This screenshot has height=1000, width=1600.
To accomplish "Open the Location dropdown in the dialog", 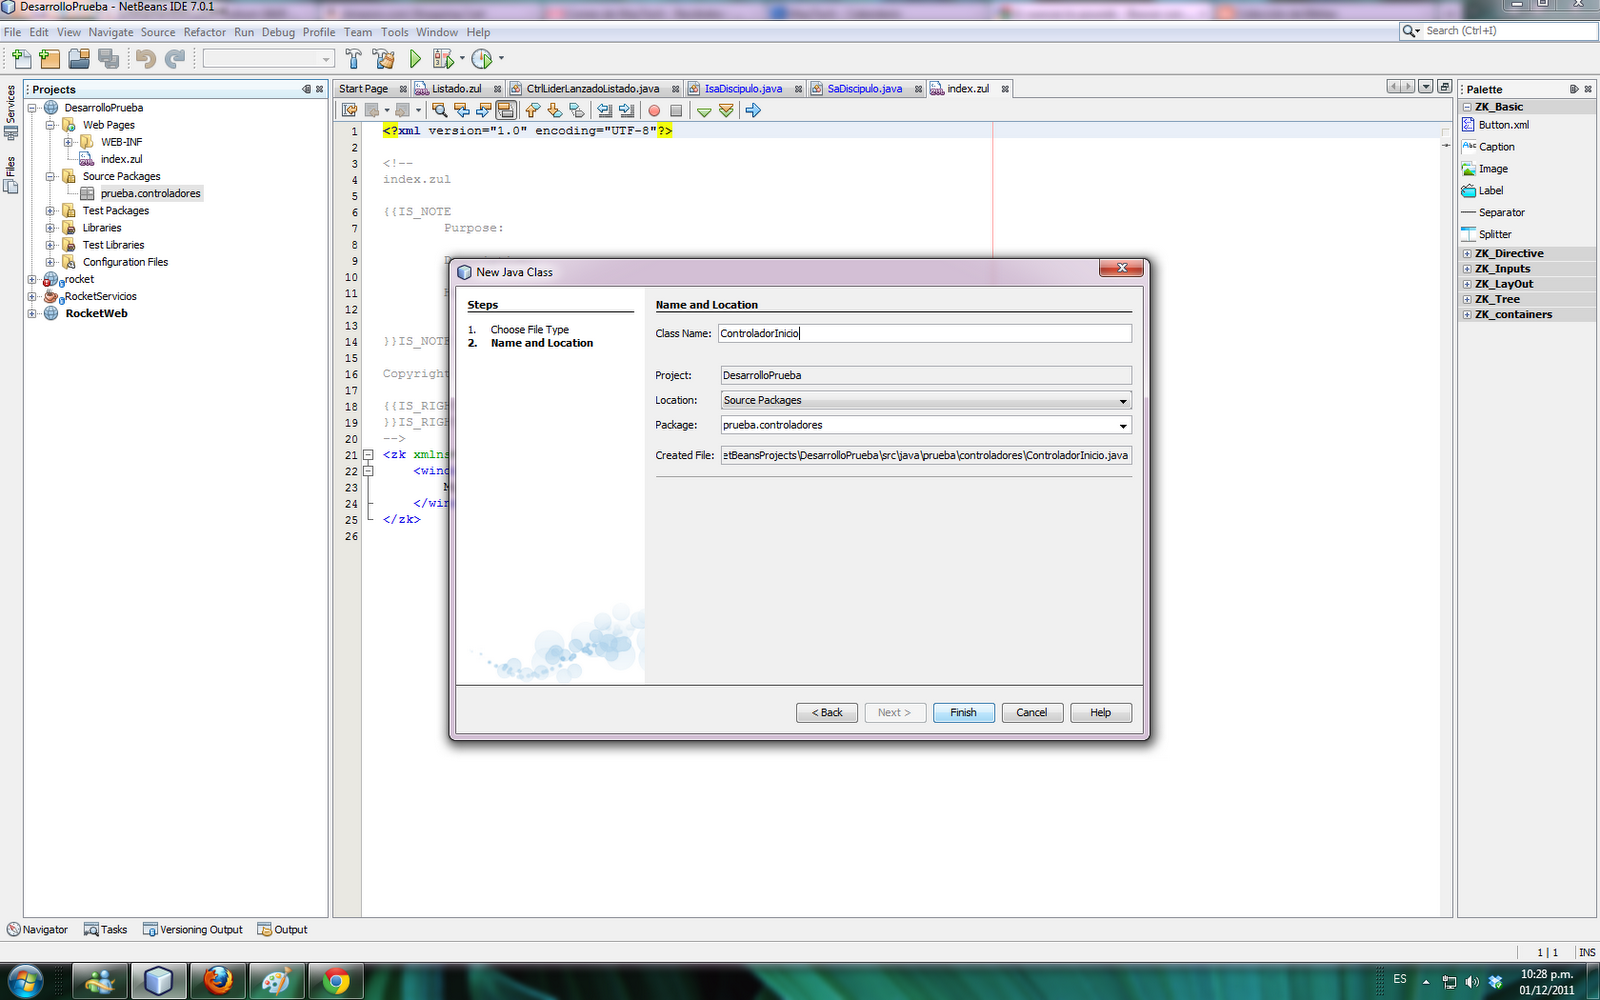I will (1123, 401).
